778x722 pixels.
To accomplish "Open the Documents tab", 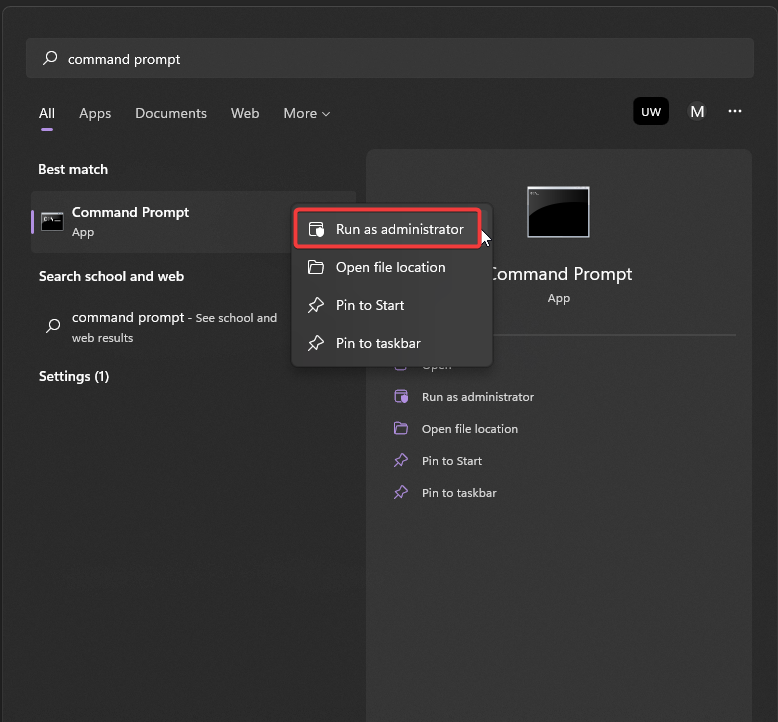I will (x=171, y=113).
